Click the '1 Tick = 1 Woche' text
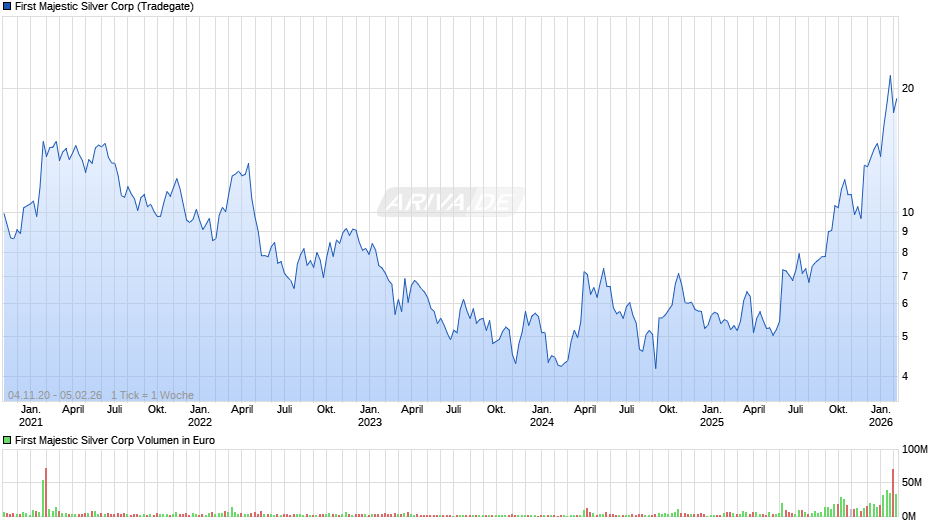The width and height of the screenshot is (940, 526). click(x=152, y=395)
